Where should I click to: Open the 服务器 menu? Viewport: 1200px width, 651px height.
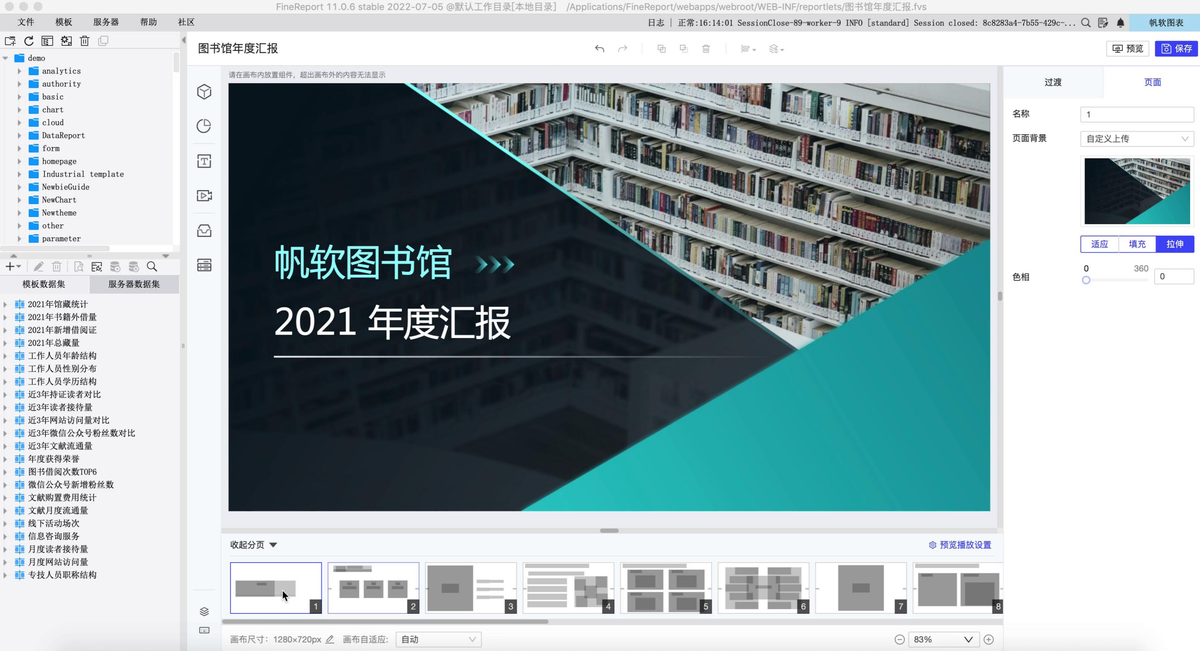(106, 22)
